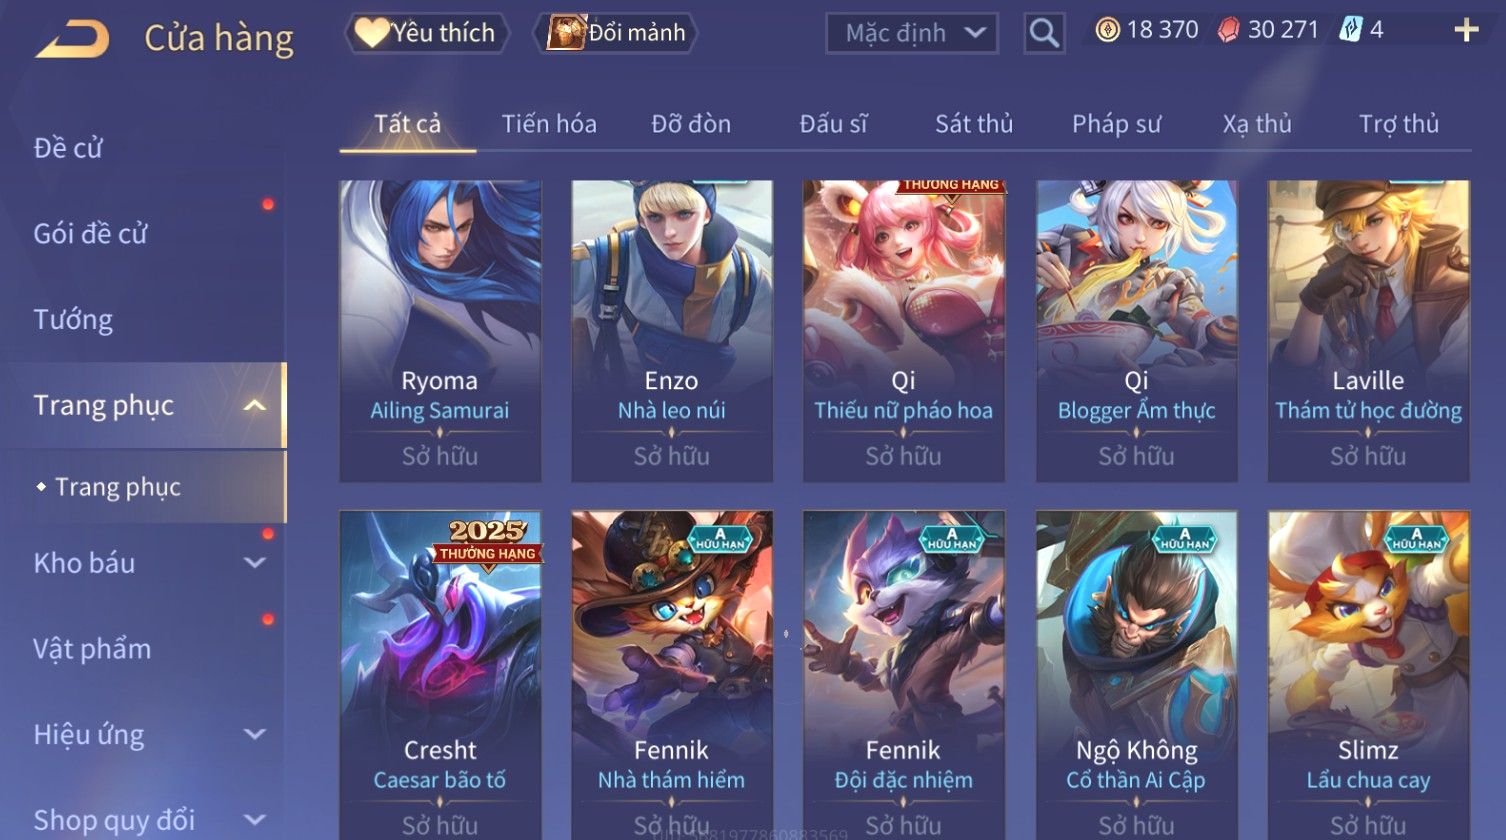
Task: Tap the plus icon to add currency
Action: point(1466,30)
